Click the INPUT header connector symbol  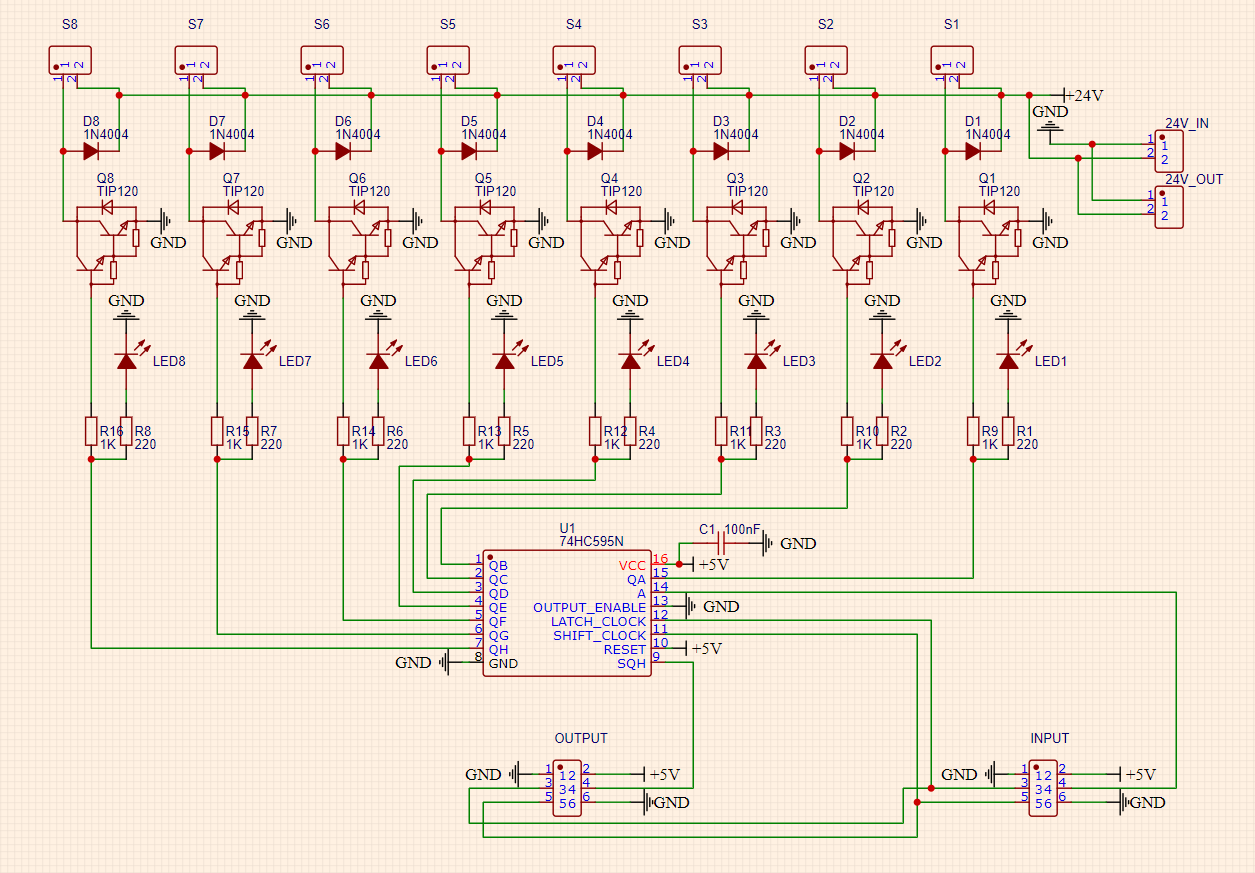pos(1043,788)
